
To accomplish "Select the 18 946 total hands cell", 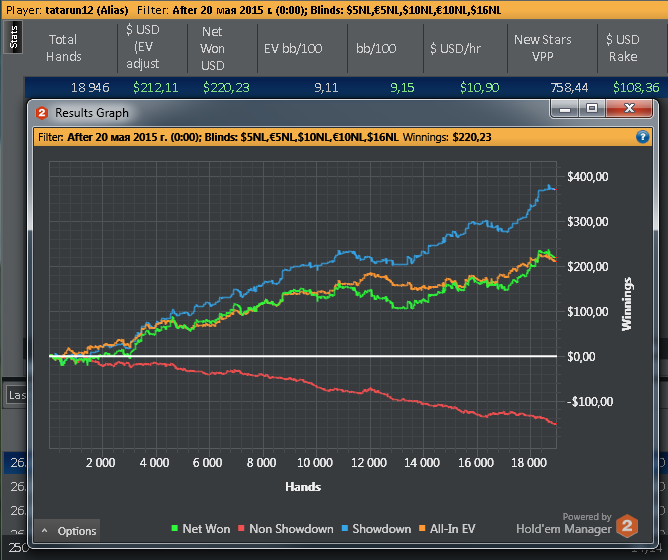I will (x=90, y=88).
